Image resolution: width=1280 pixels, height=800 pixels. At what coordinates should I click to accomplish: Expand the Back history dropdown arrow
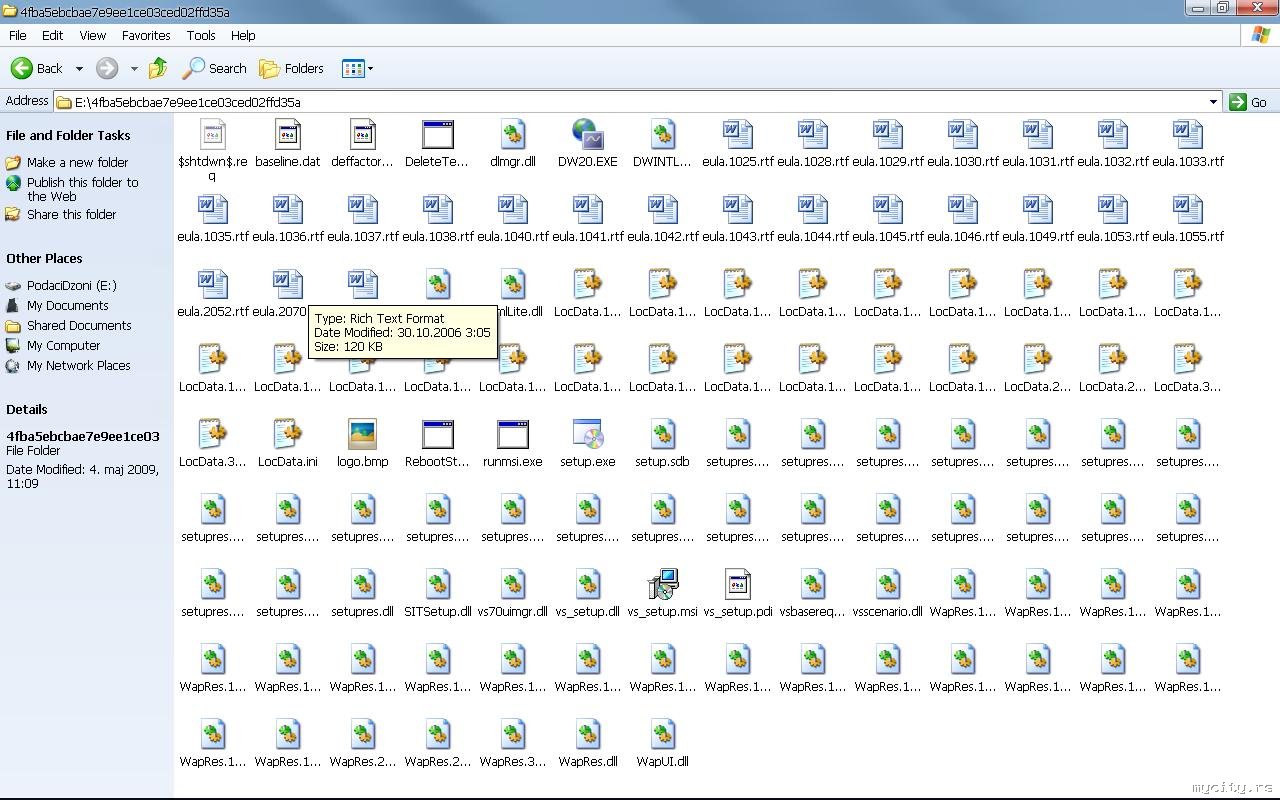79,69
